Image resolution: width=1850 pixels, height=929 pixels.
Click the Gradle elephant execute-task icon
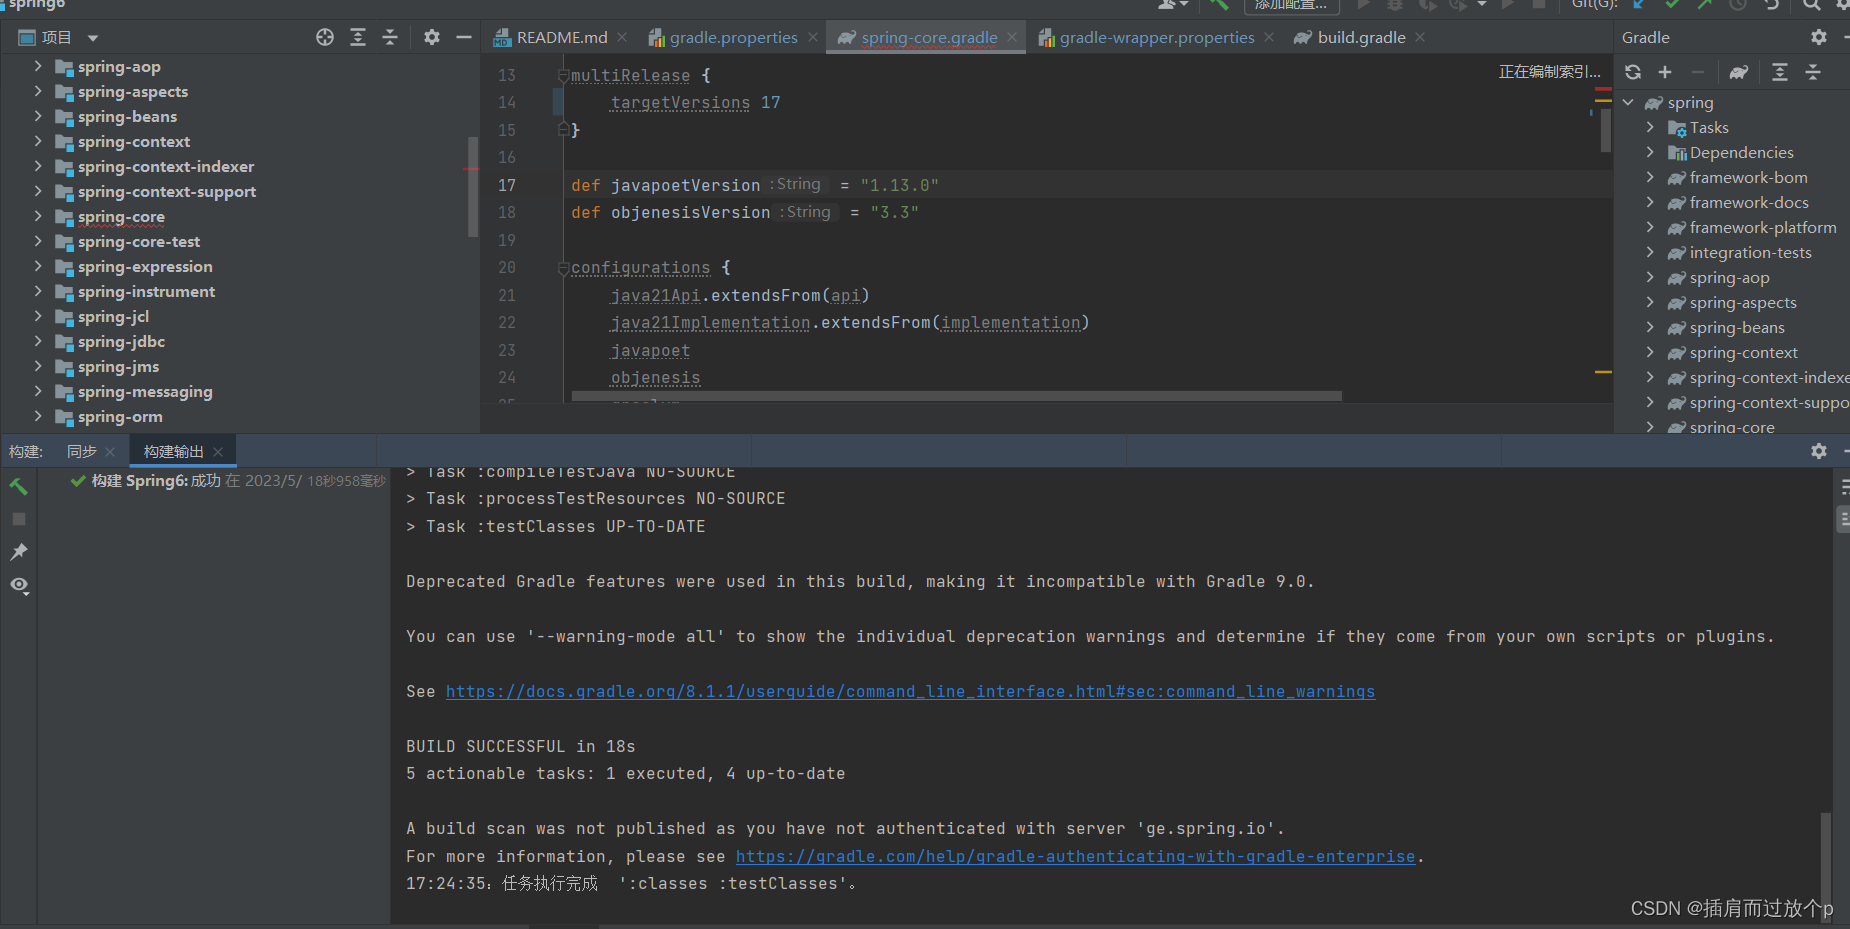tap(1739, 72)
